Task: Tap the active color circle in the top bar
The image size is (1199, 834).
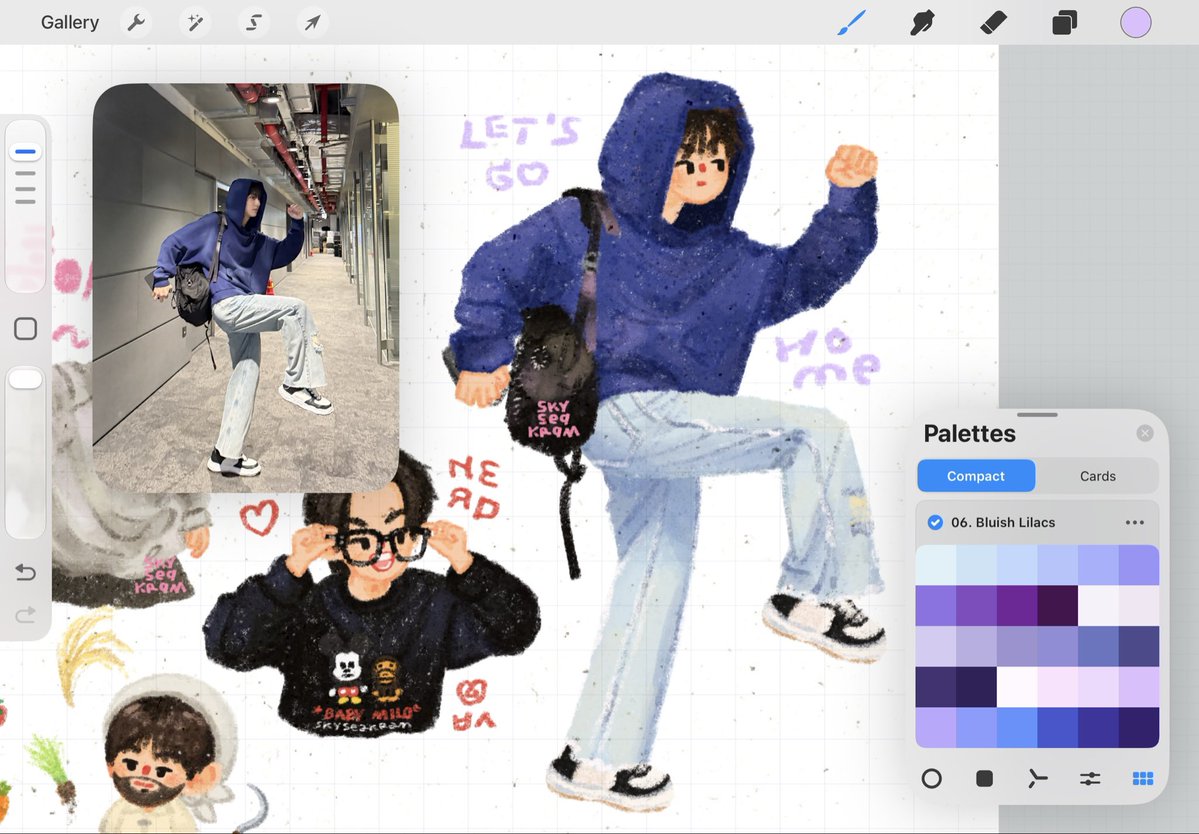Action: (1136, 23)
